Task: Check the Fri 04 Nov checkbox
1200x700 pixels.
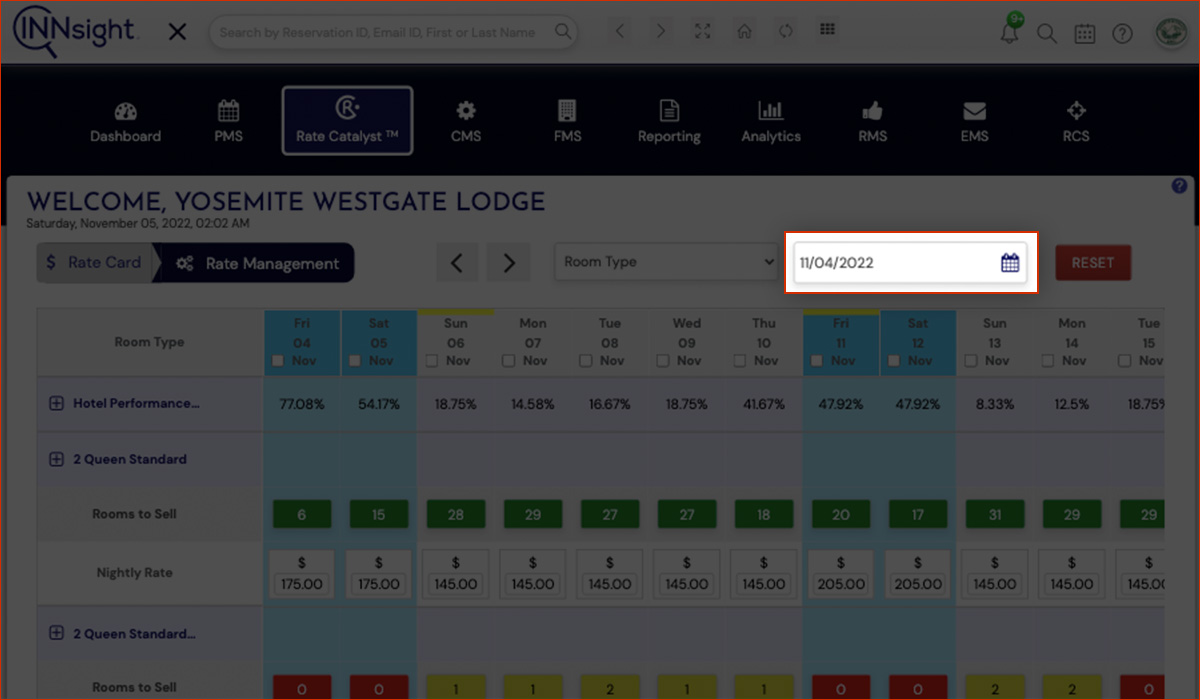Action: coord(279,361)
